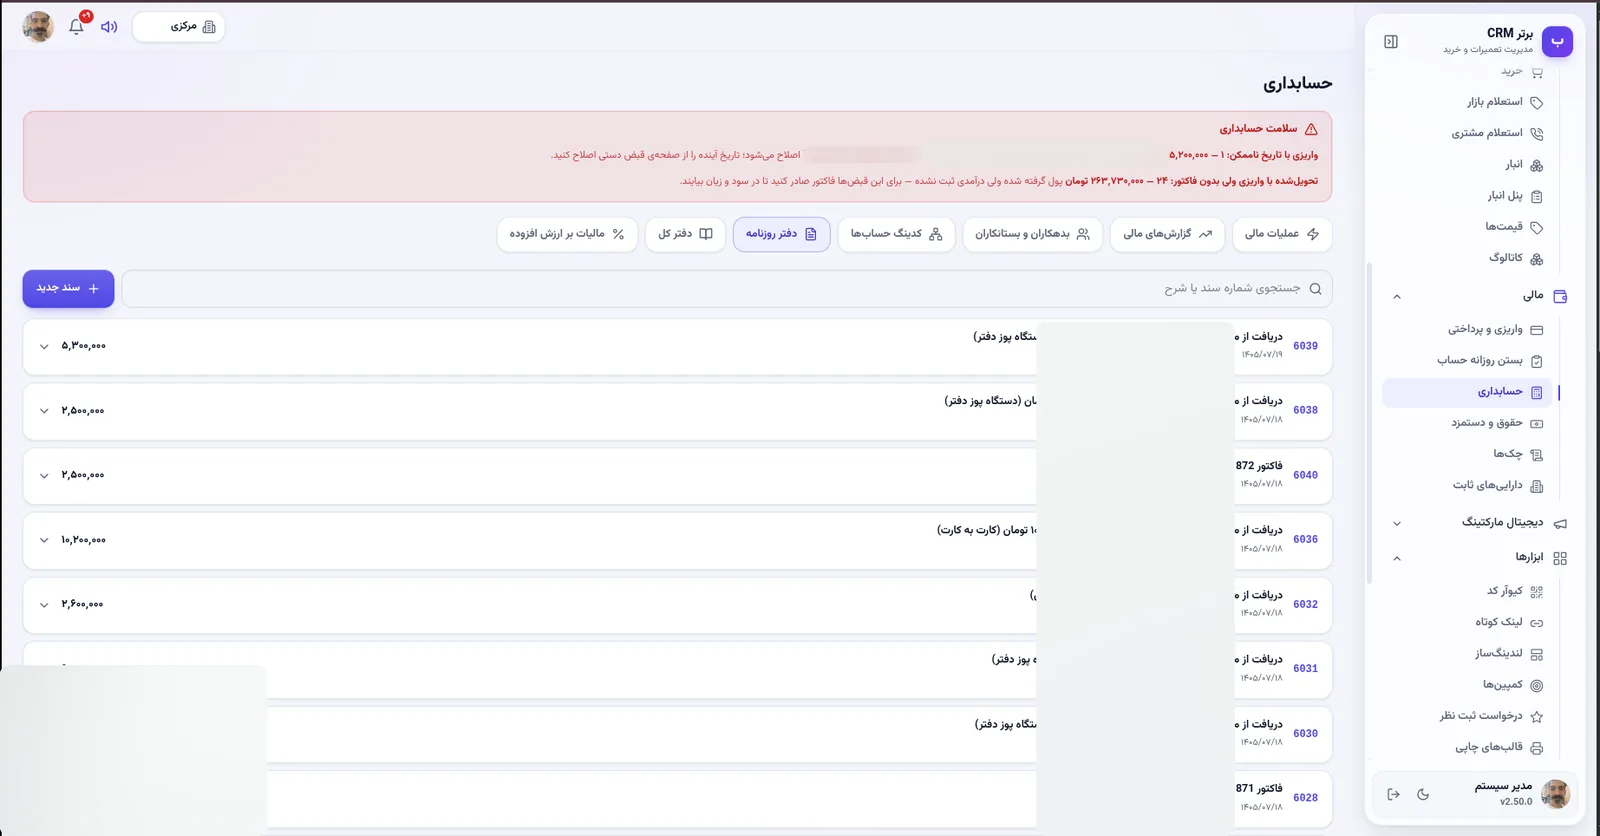Open دارایی‌های ثابت in the sidebar
The height and width of the screenshot is (836, 1600).
point(1498,486)
